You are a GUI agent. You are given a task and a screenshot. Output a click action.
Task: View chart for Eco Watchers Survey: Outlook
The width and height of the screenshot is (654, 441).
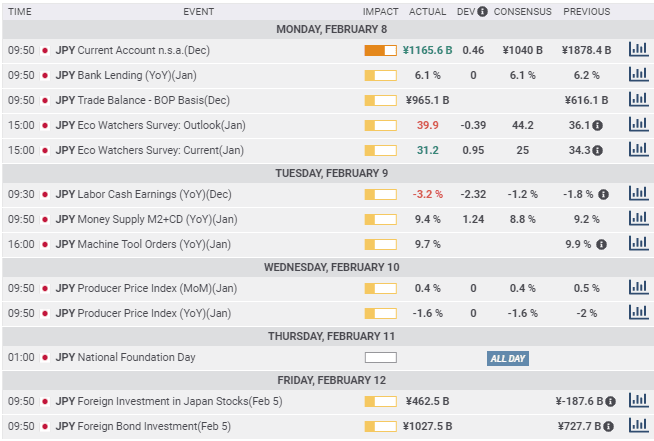click(x=637, y=124)
